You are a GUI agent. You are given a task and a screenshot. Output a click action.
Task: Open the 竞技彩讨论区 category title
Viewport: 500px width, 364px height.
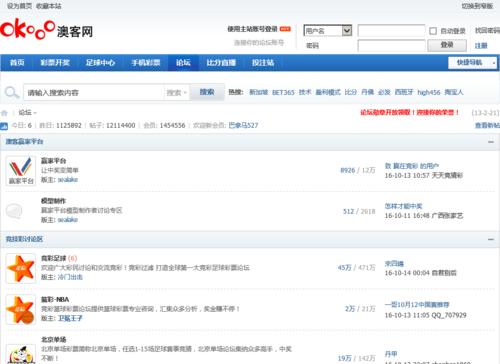[x=24, y=239]
